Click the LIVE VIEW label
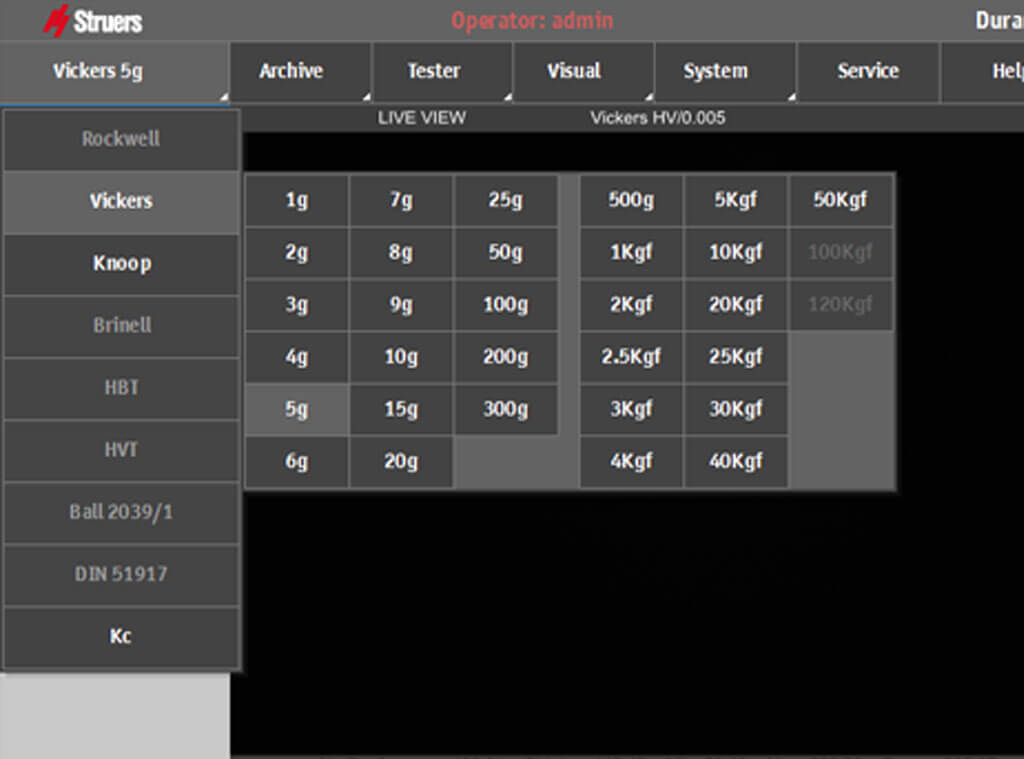 tap(421, 118)
